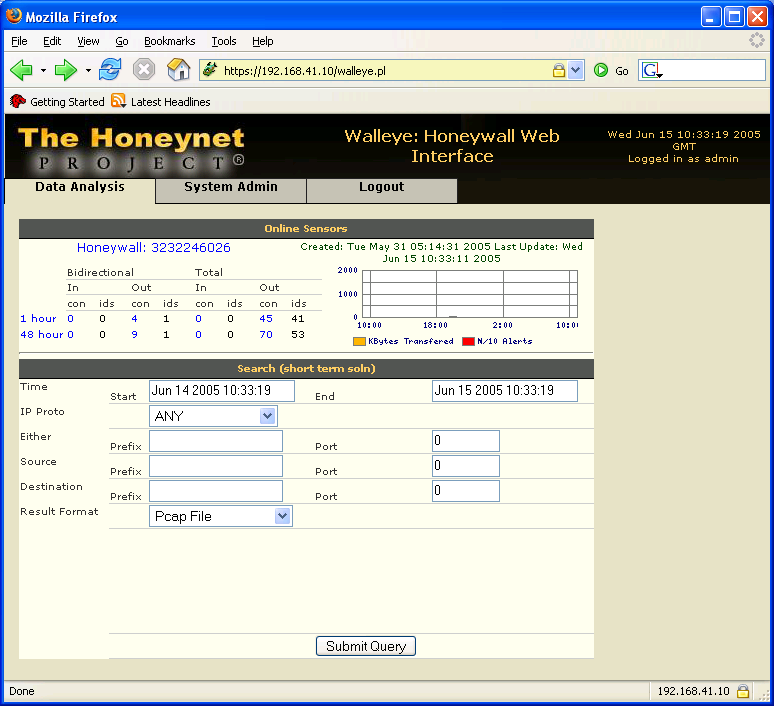The width and height of the screenshot is (774, 706).
Task: Open the Honeywall: 3232246026 sensor link
Action: click(x=154, y=247)
